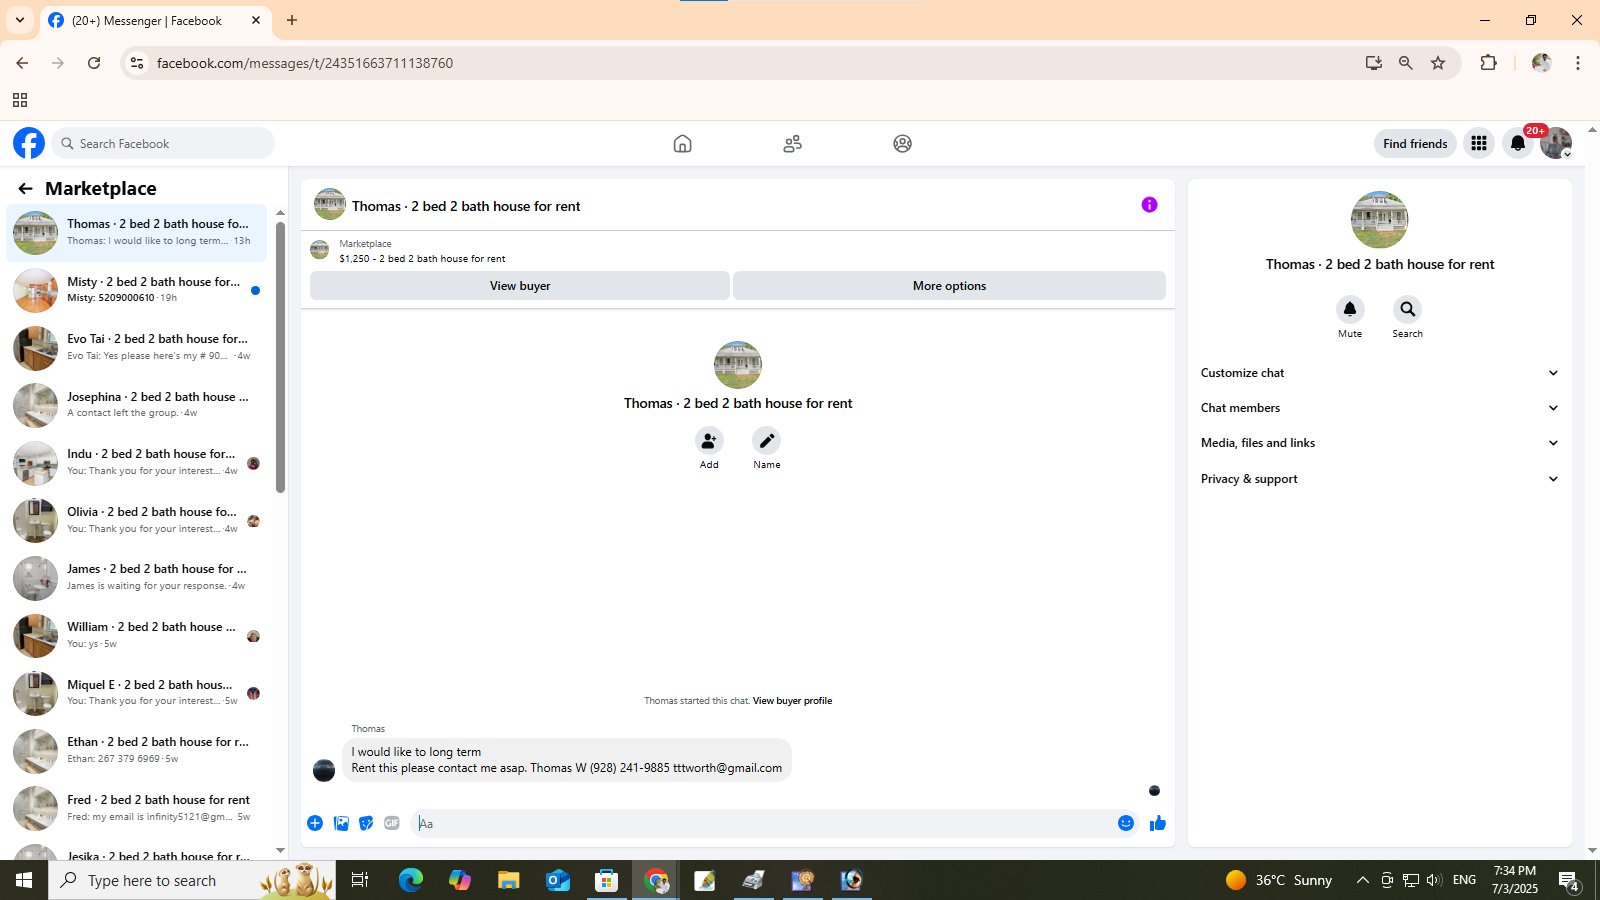Bookmark this tab with star icon
The width and height of the screenshot is (1600, 900).
tap(1438, 63)
